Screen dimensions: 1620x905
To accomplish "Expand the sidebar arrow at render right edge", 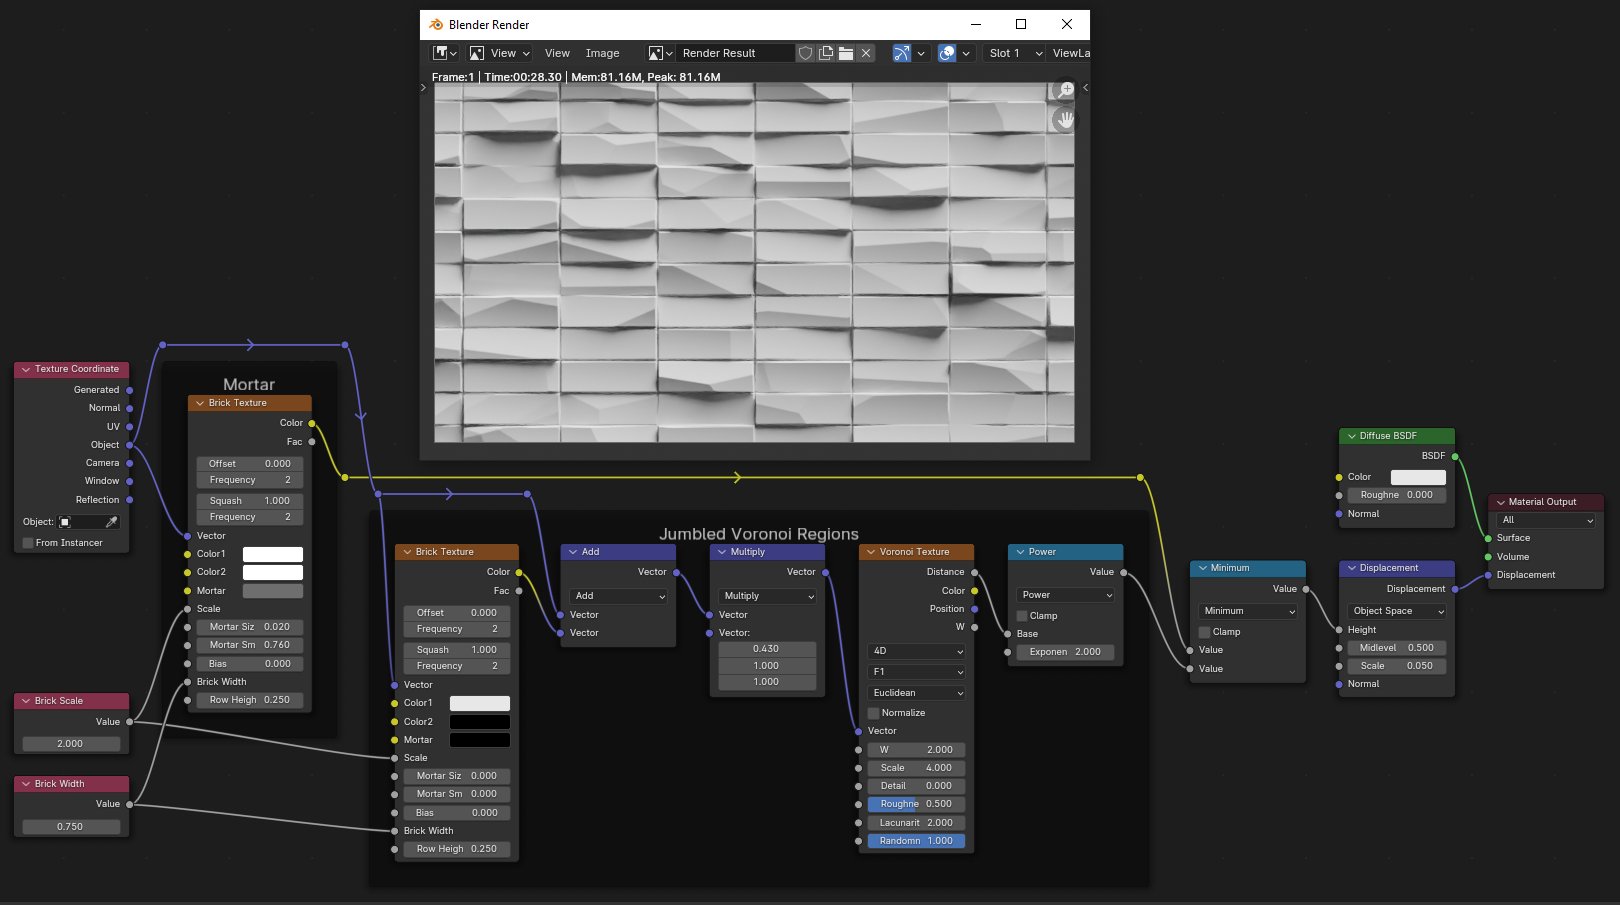I will pyautogui.click(x=1085, y=88).
